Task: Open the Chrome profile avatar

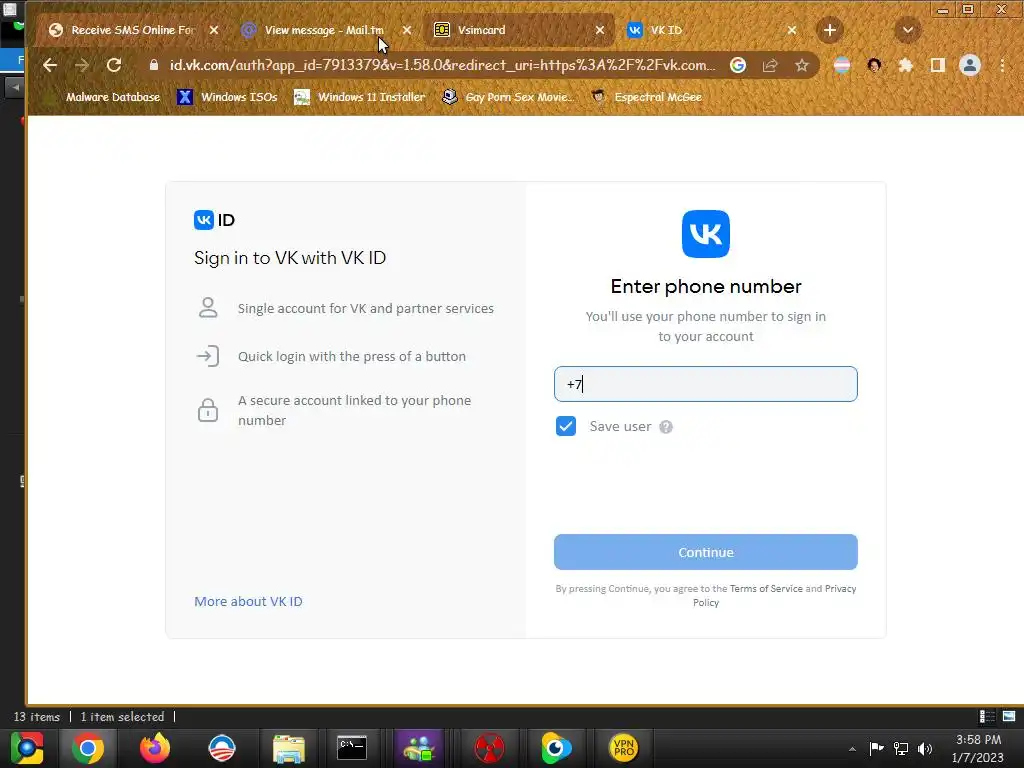Action: [970, 65]
